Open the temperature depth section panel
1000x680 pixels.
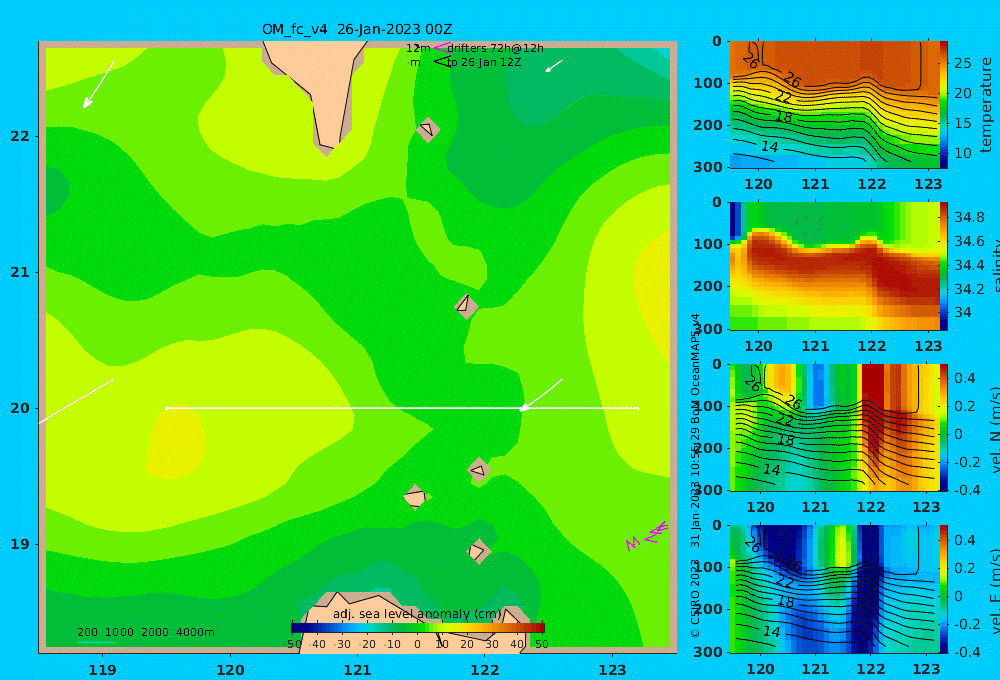pyautogui.click(x=835, y=105)
